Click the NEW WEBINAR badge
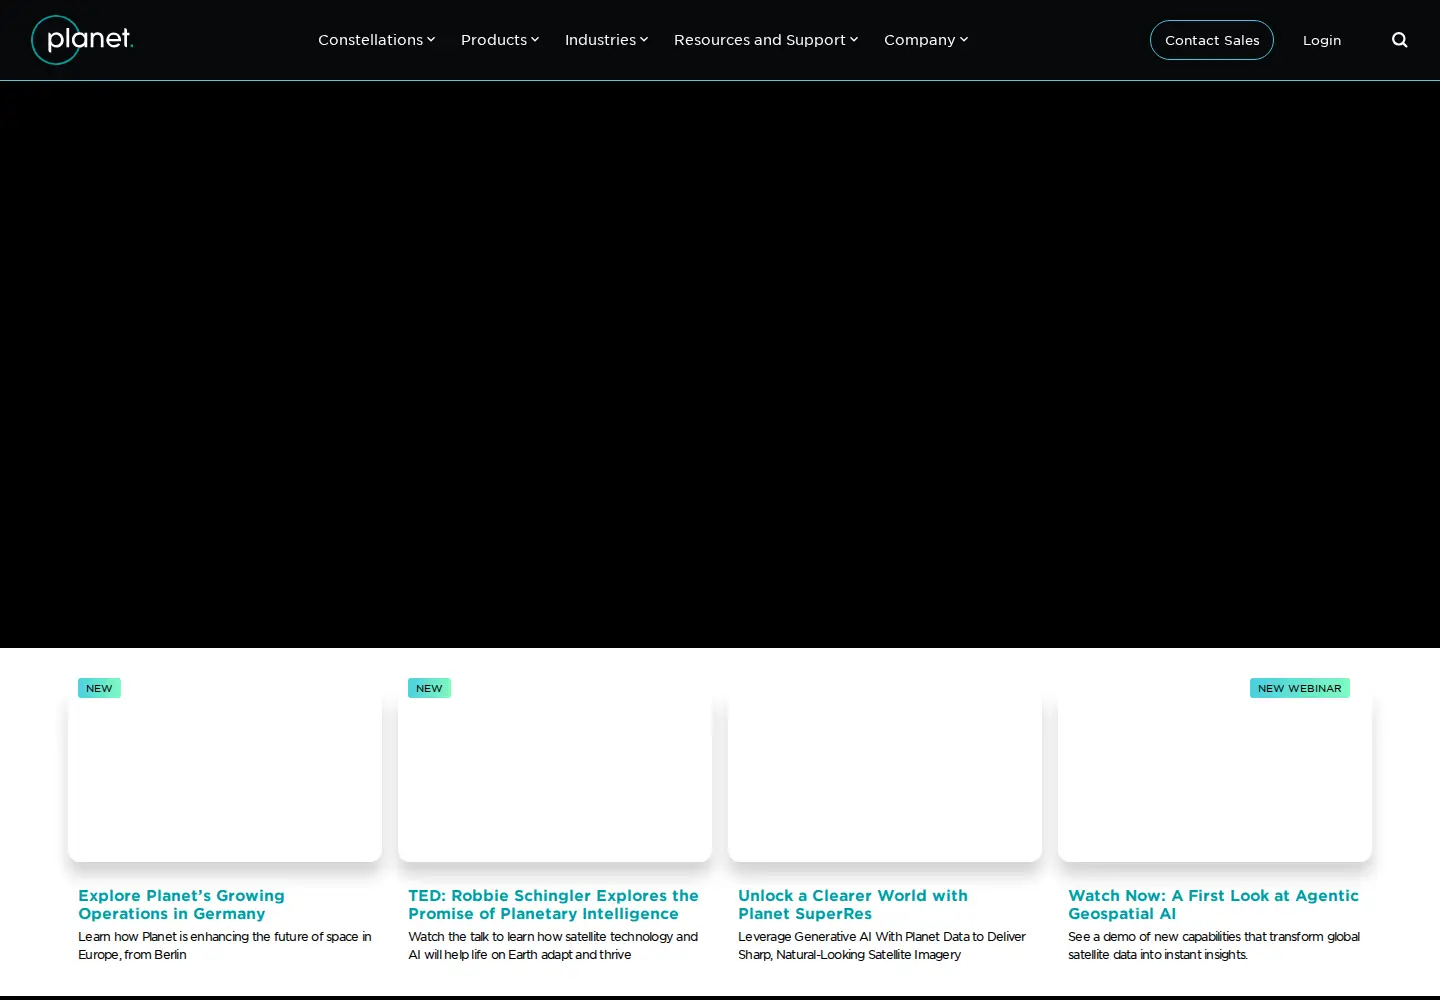Screen dimensions: 1440x1000 point(1300,688)
